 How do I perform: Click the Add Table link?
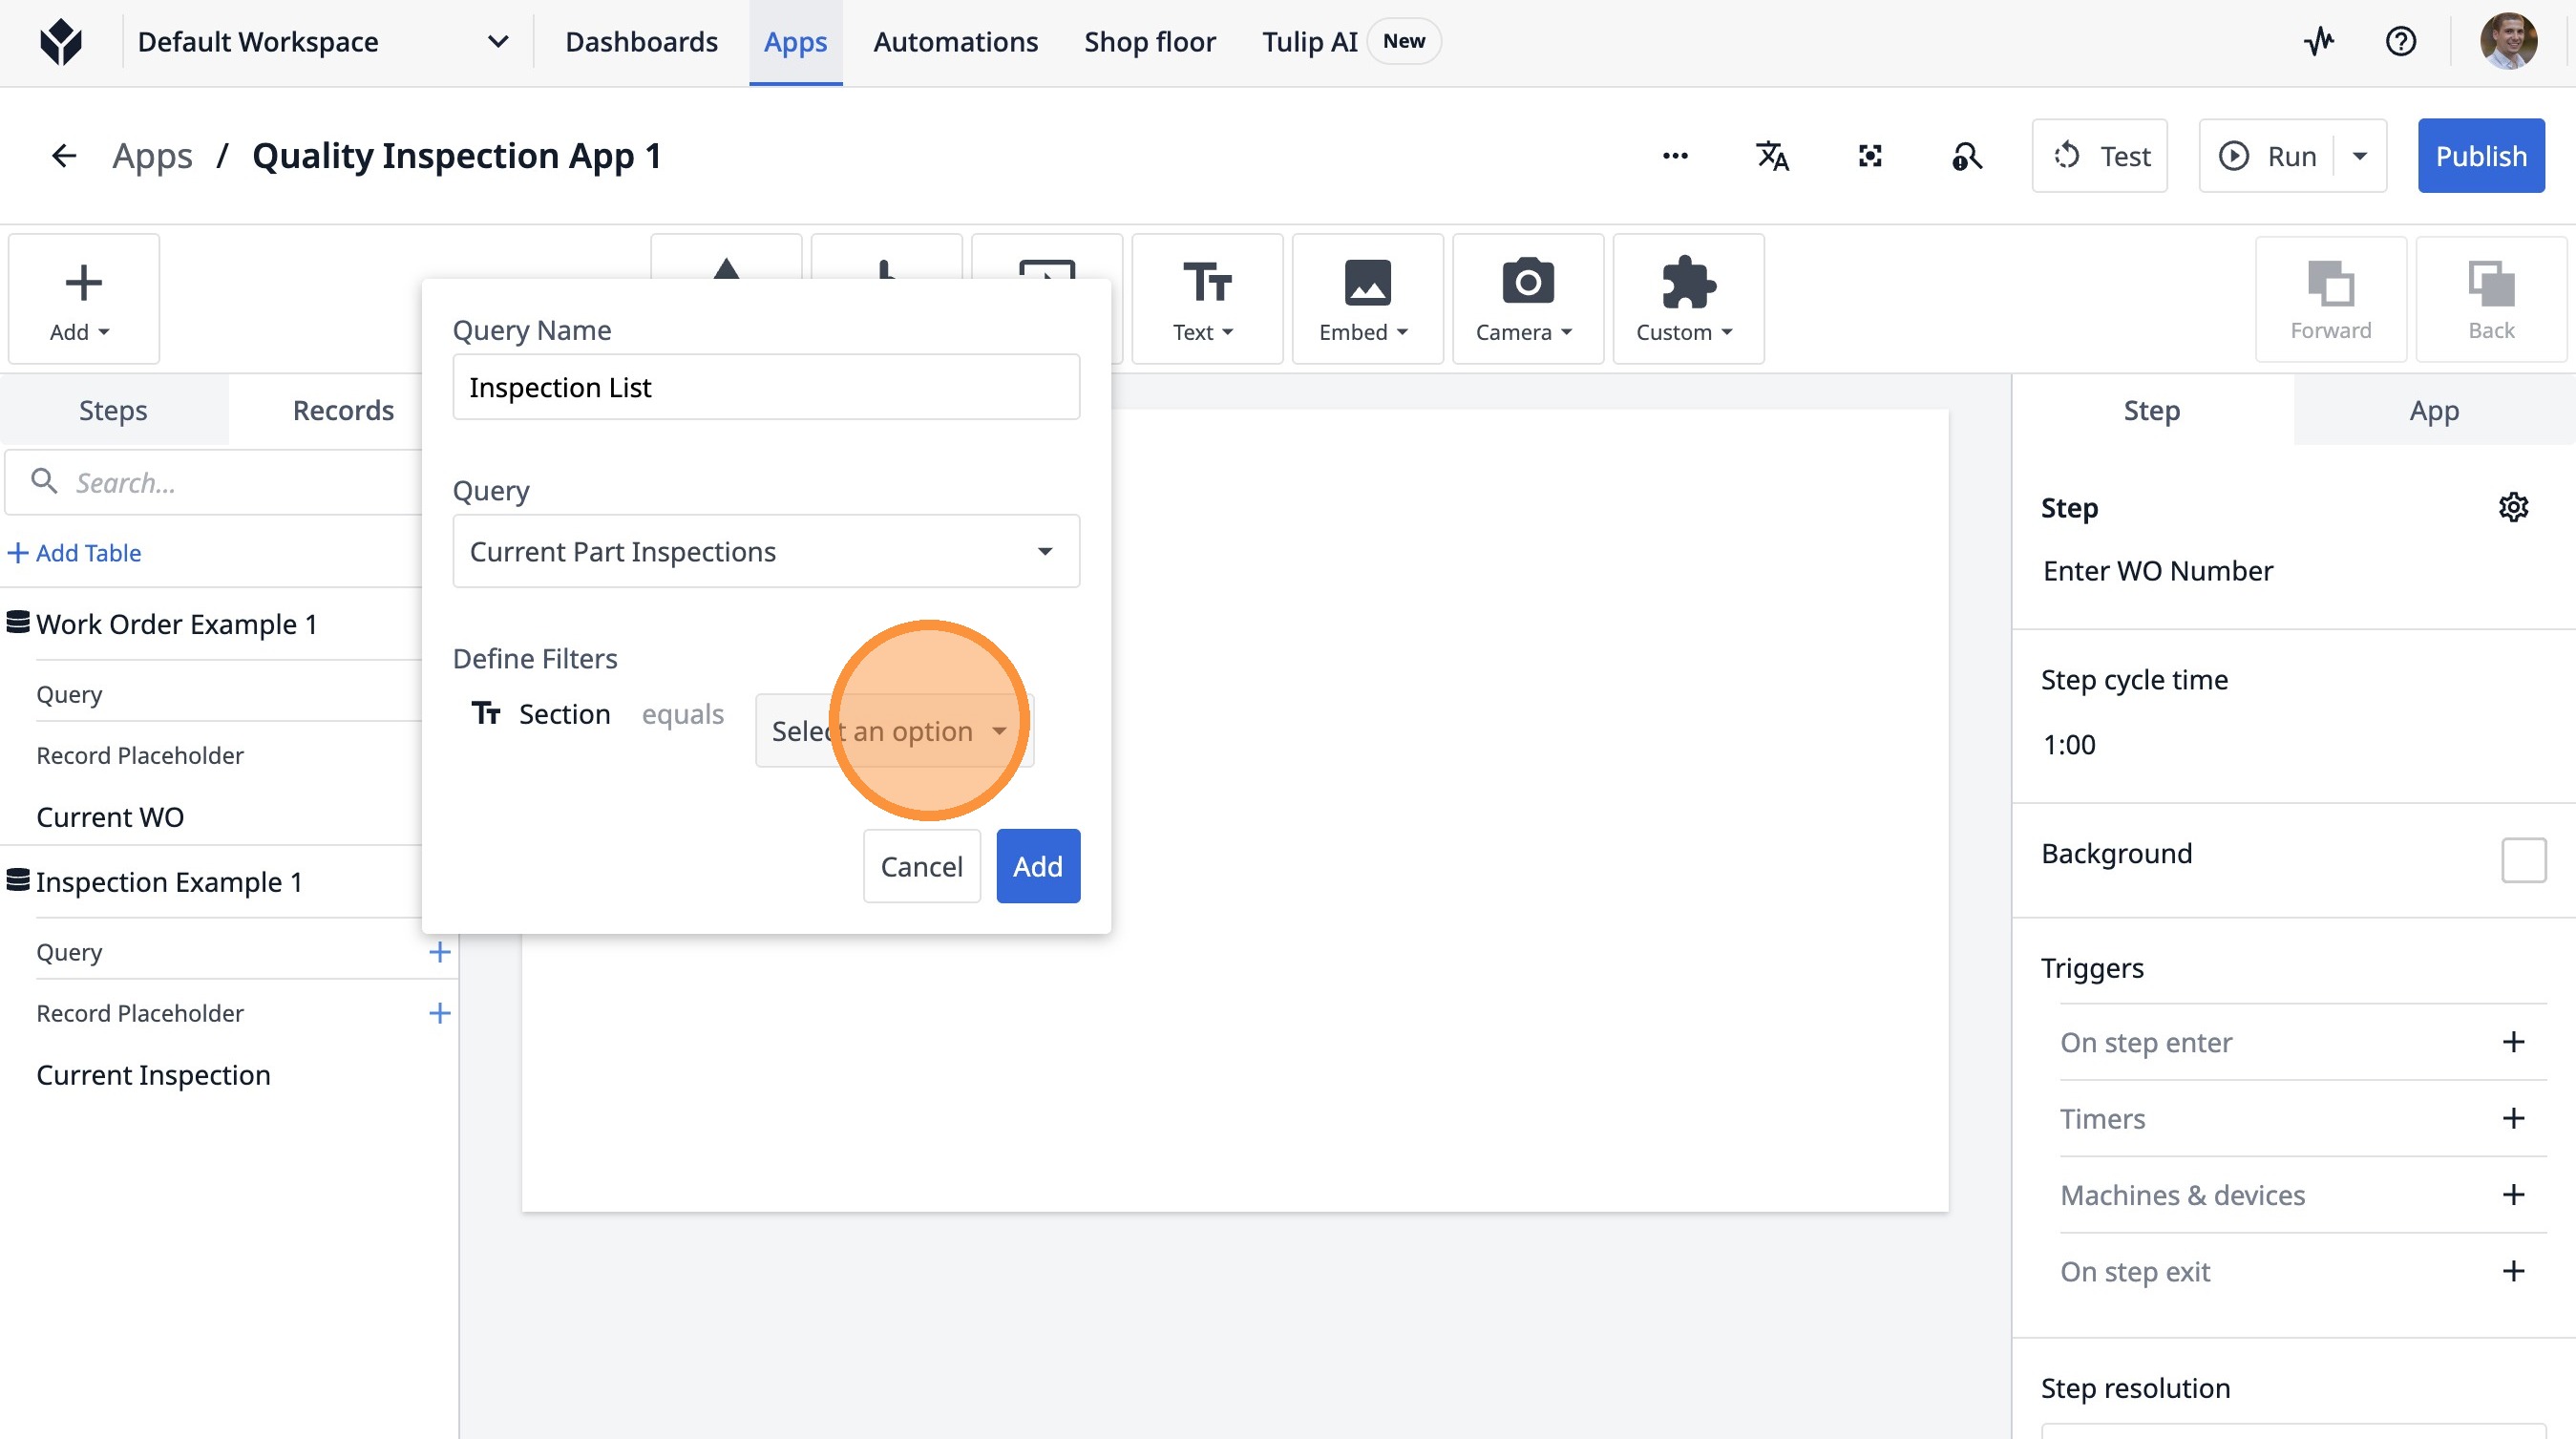(x=76, y=552)
